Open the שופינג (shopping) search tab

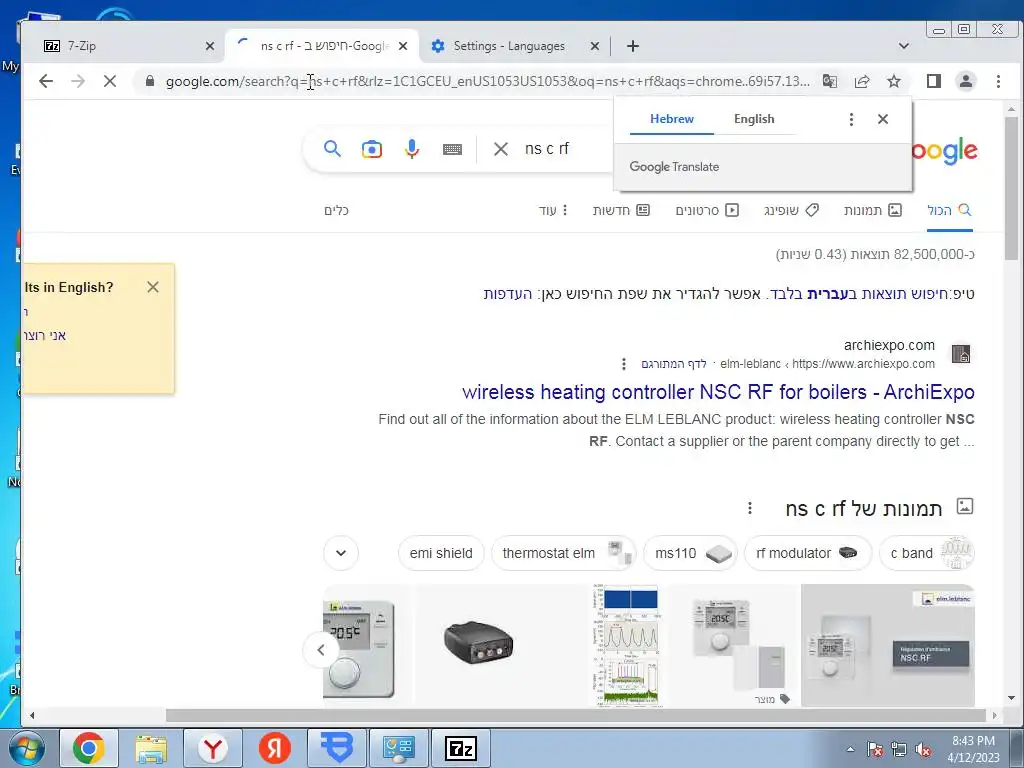(x=792, y=210)
